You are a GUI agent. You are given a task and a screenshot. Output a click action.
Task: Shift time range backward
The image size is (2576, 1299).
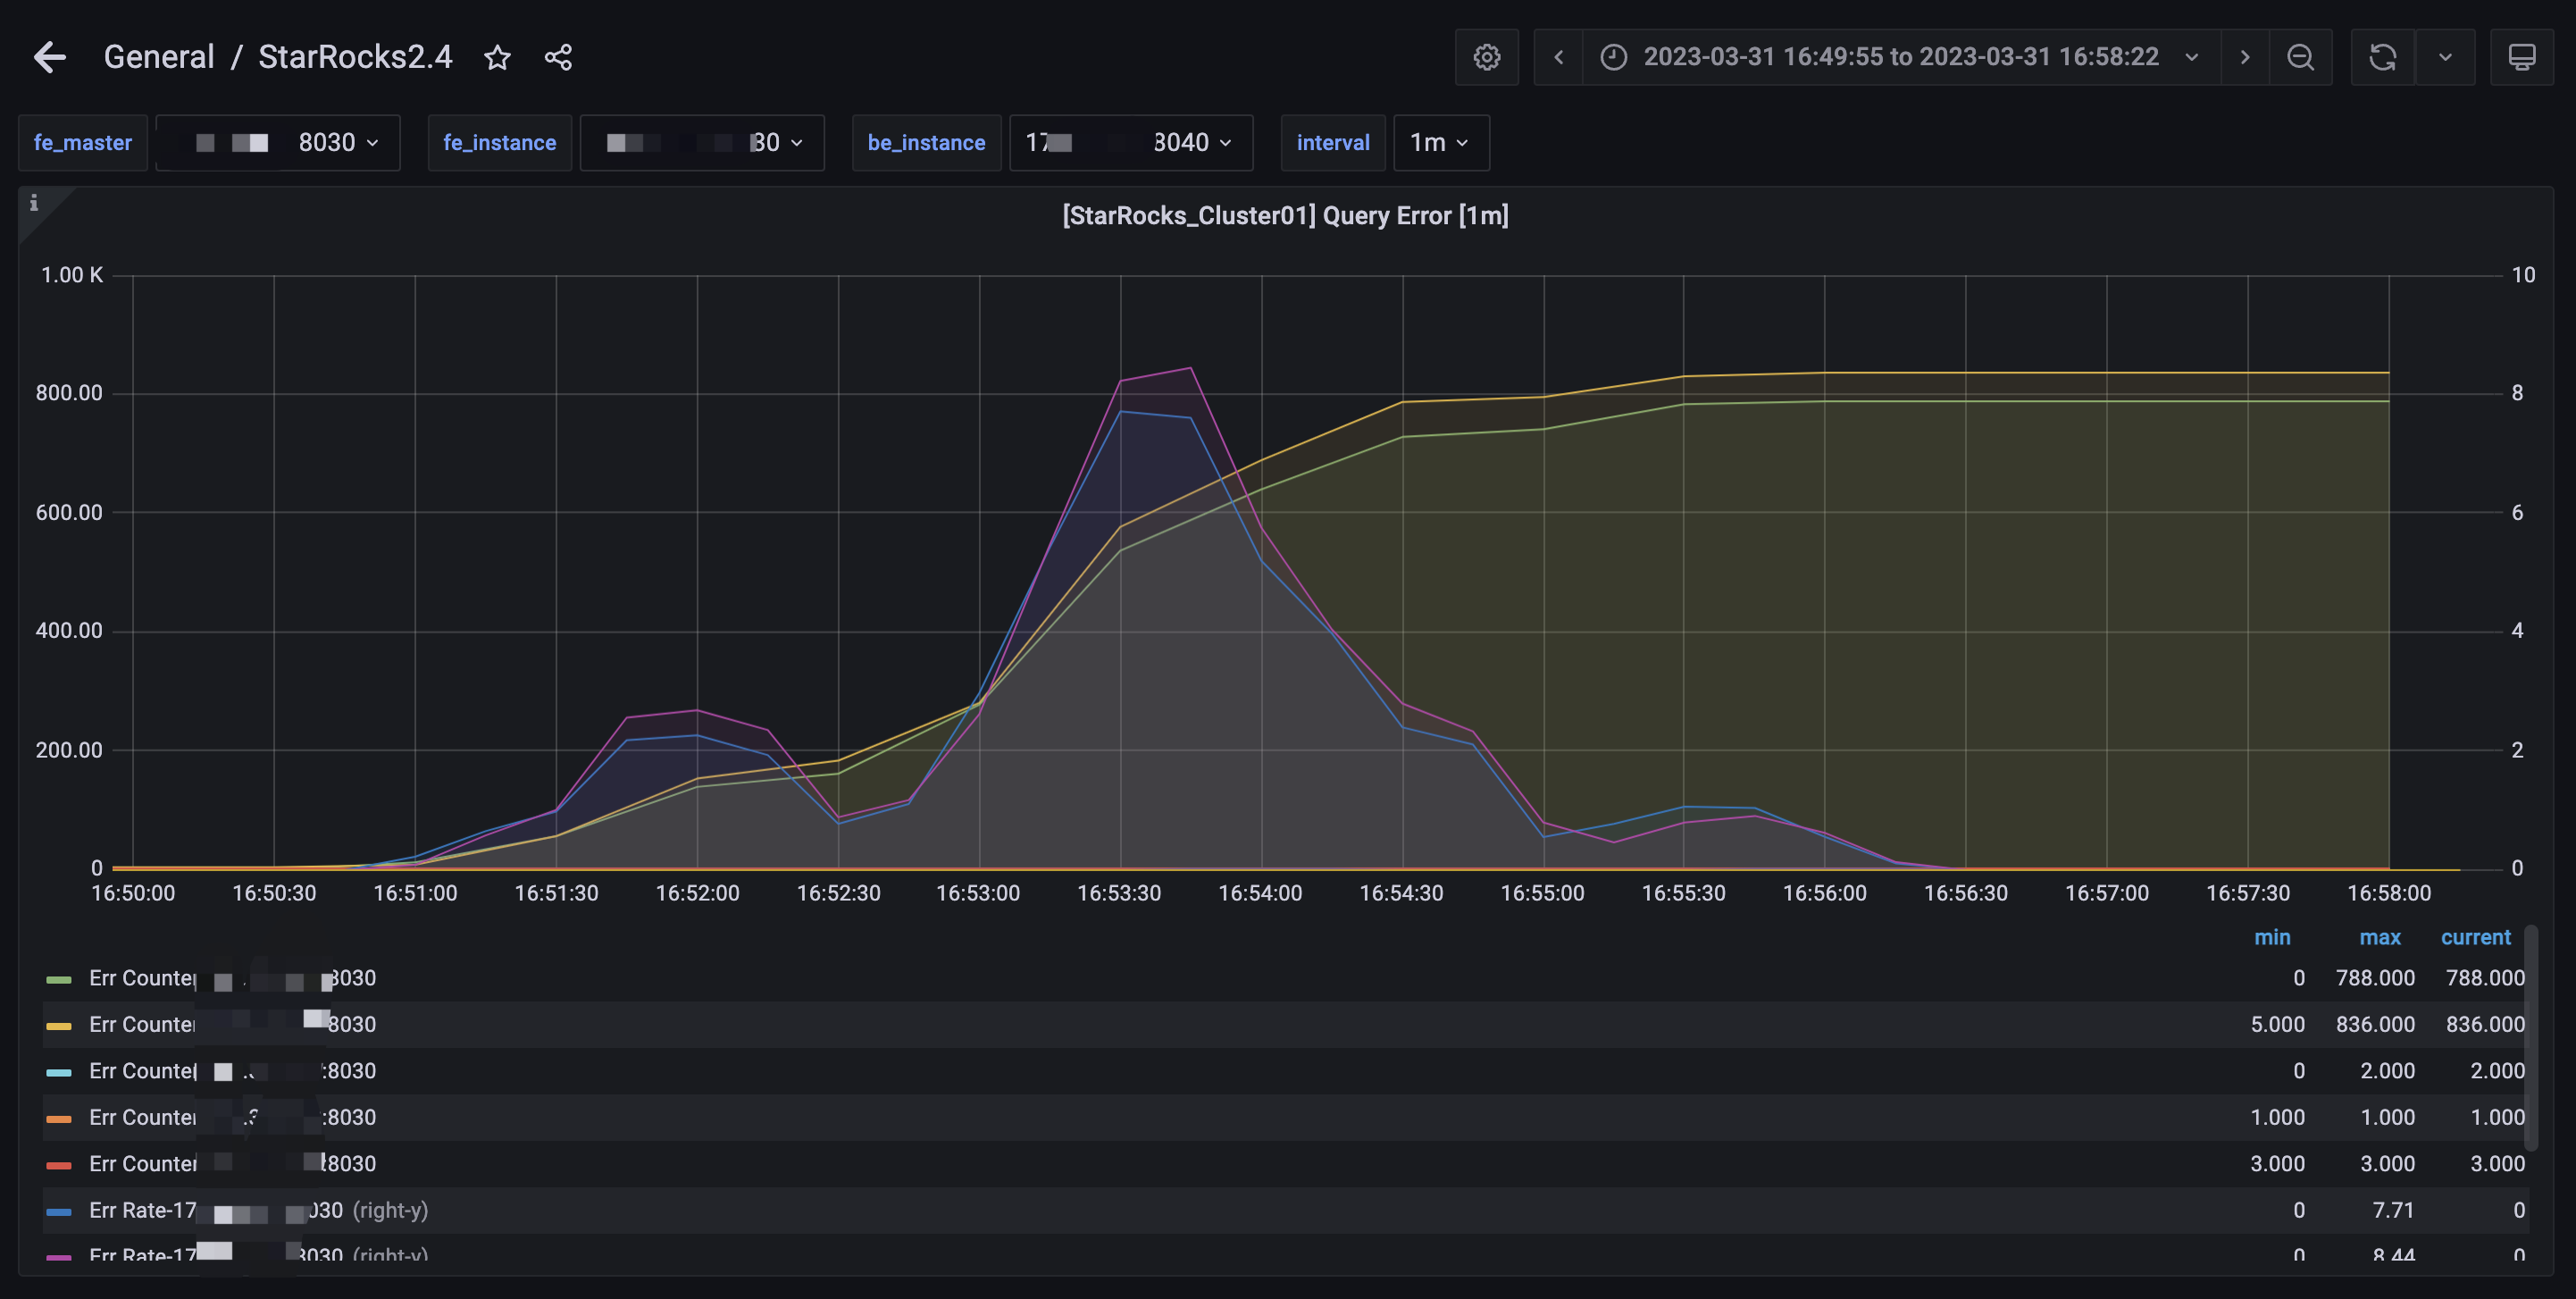1558,57
